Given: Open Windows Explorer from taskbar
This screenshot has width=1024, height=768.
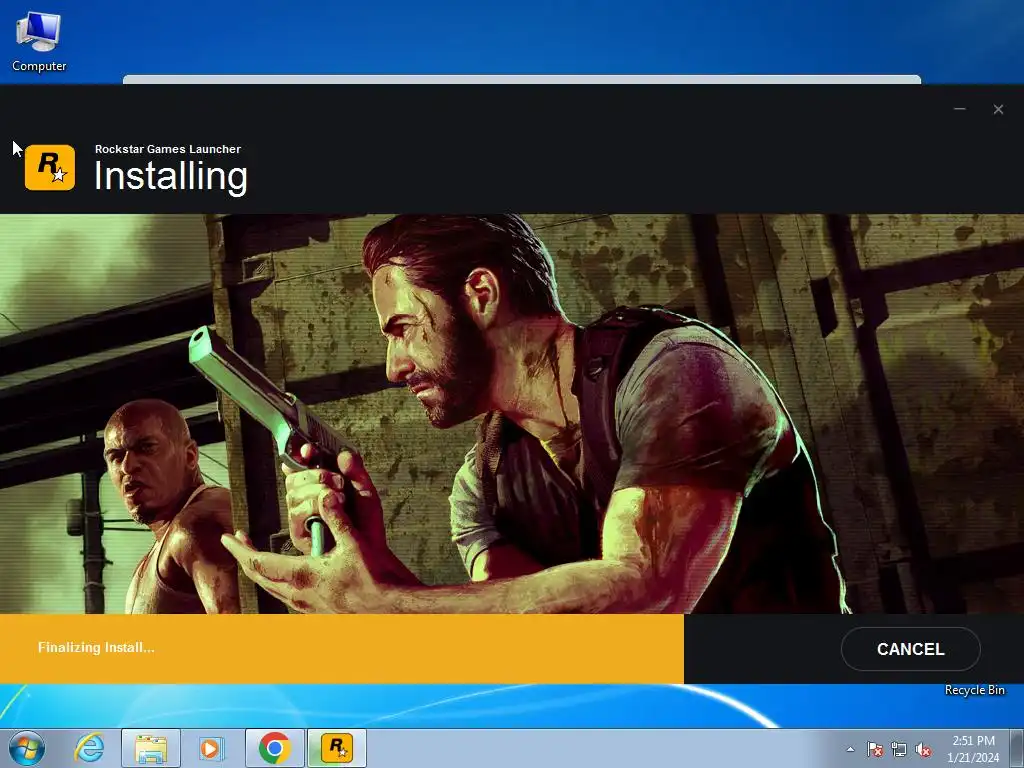Looking at the screenshot, I should click(151, 748).
